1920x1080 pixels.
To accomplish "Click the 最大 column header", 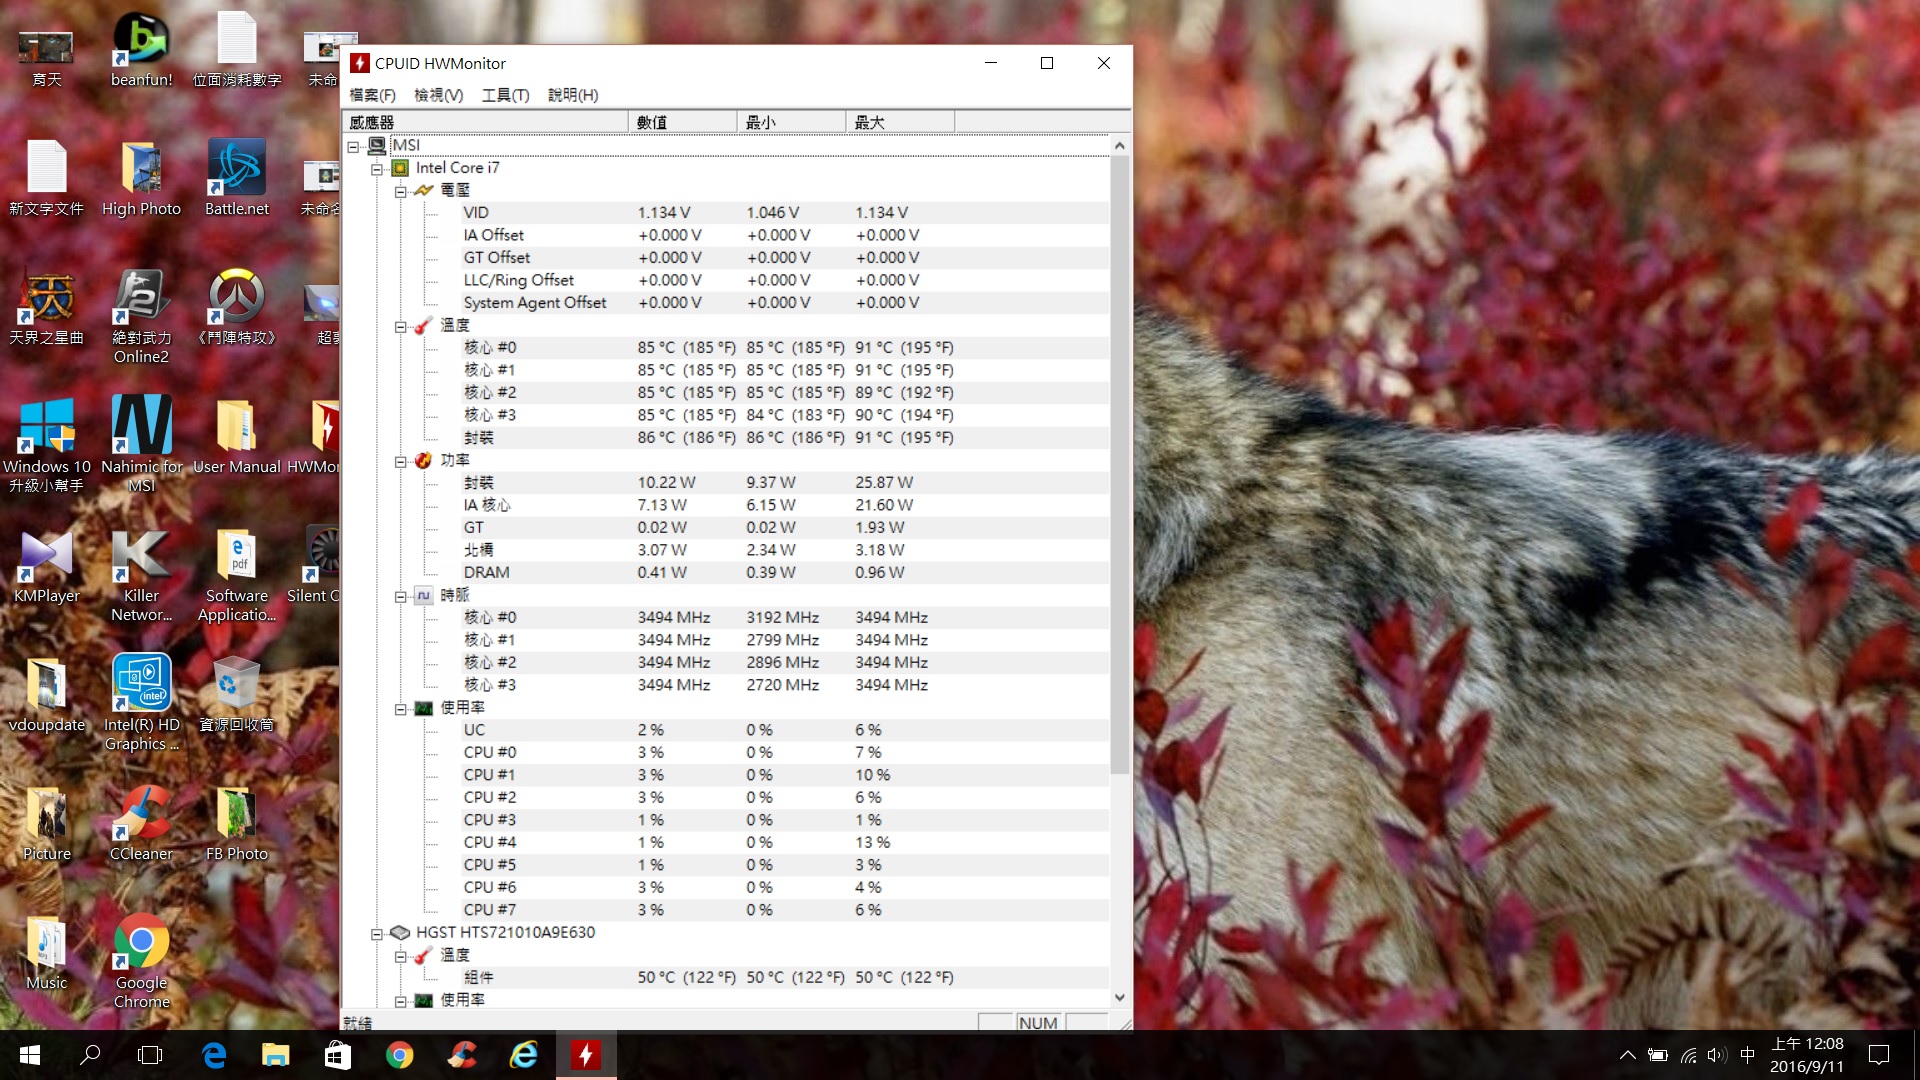I will (x=900, y=122).
